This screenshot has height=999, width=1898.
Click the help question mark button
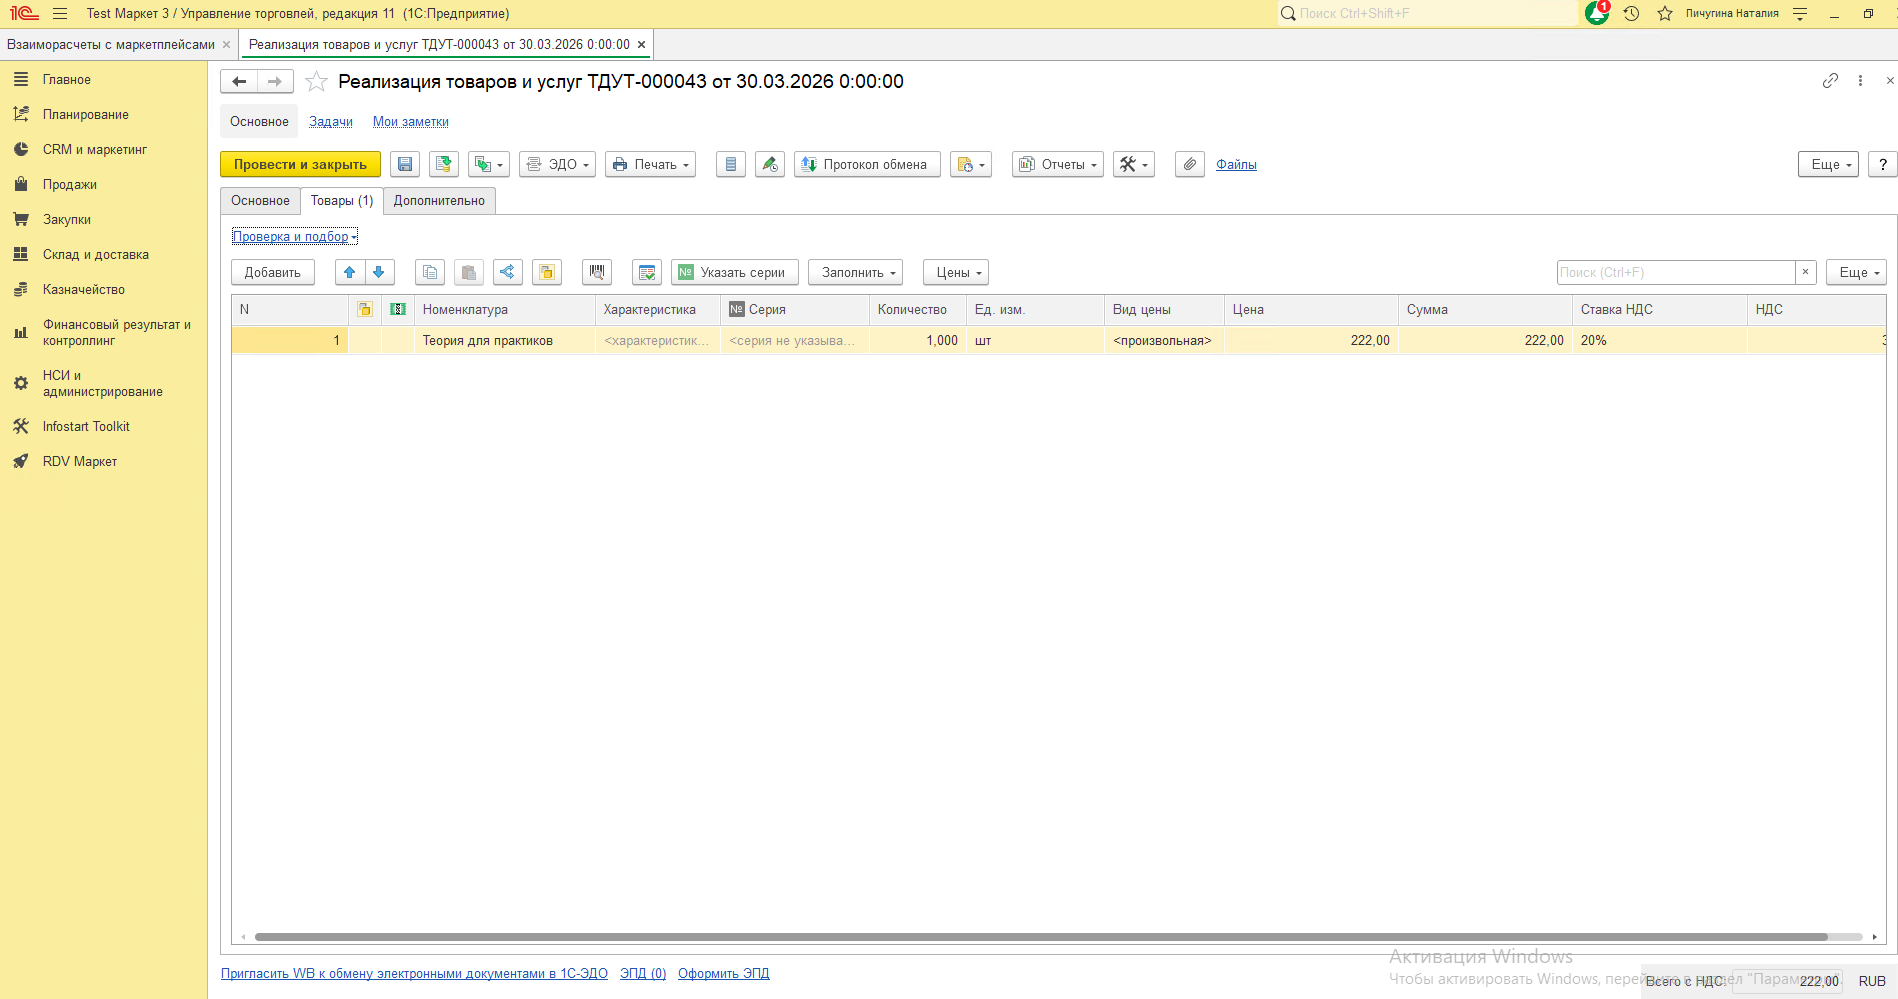pos(1883,165)
